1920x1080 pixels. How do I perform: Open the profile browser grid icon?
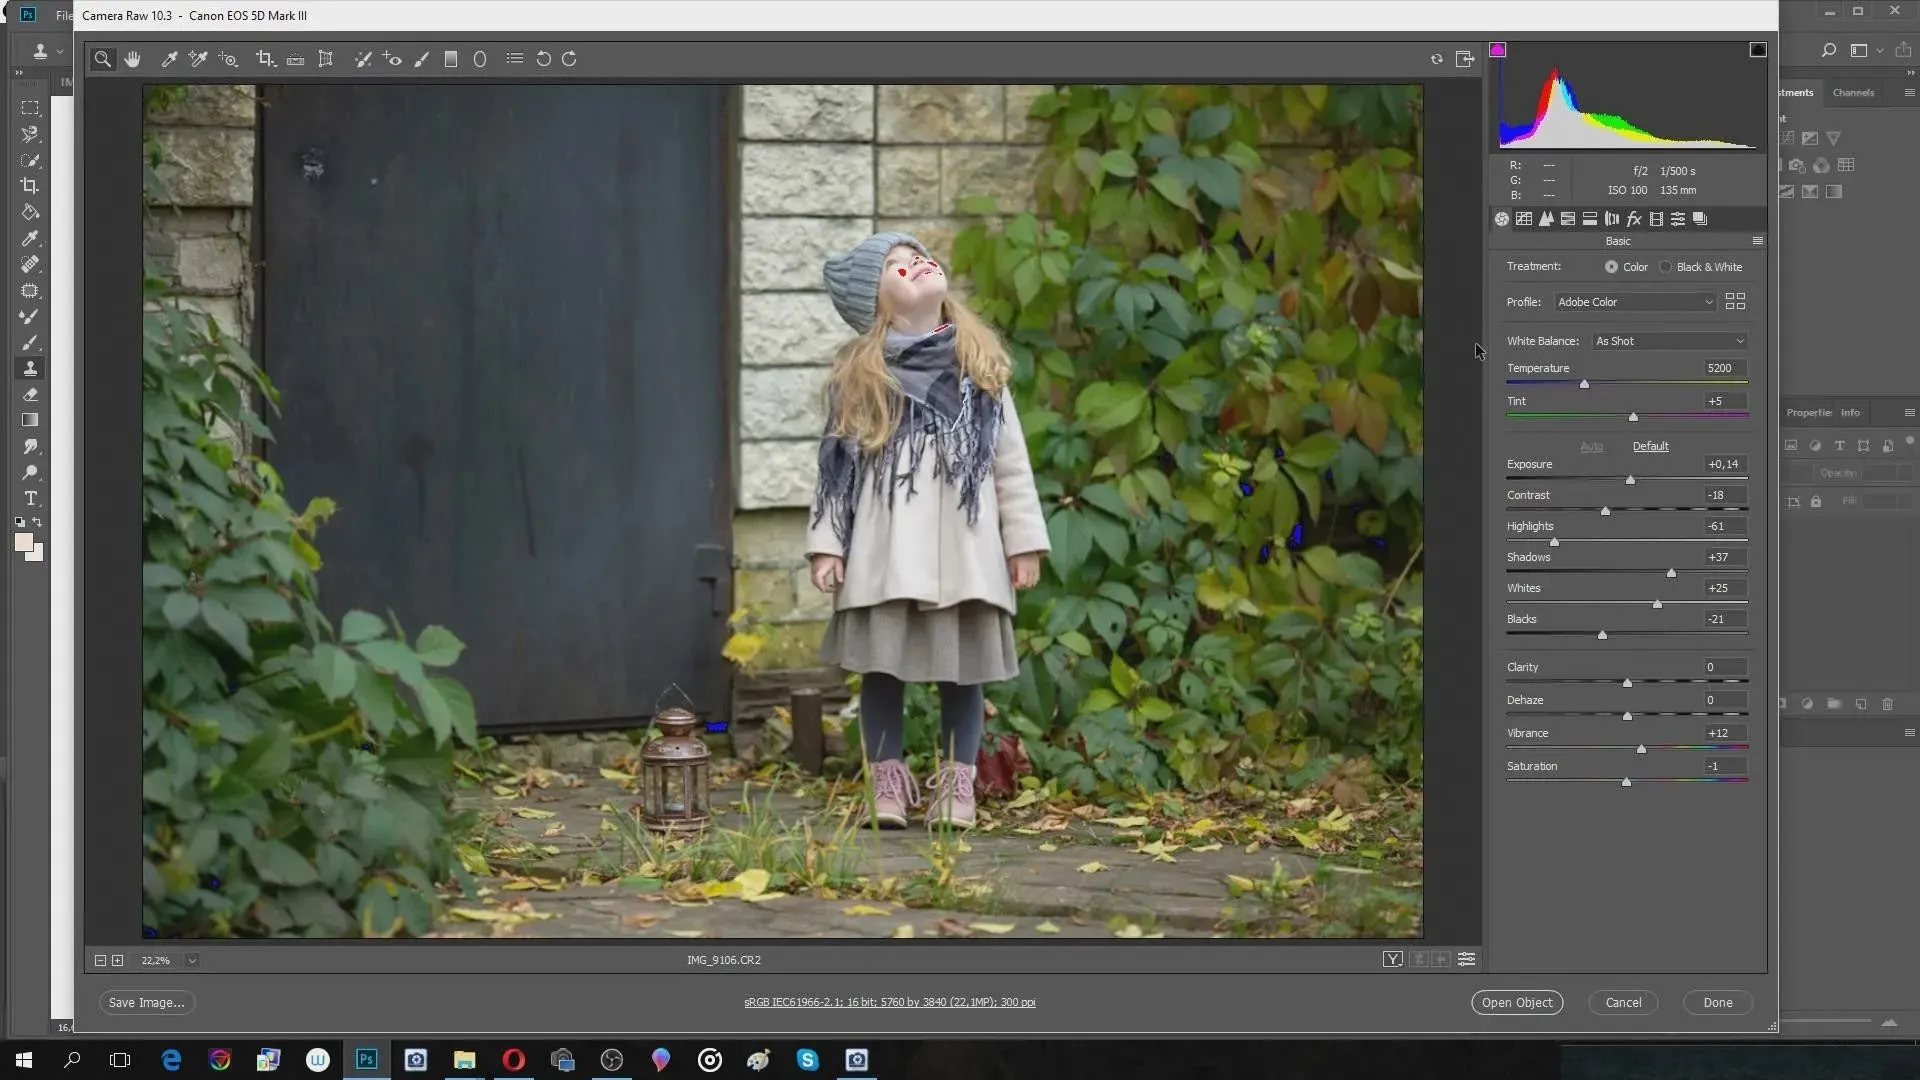click(x=1735, y=302)
